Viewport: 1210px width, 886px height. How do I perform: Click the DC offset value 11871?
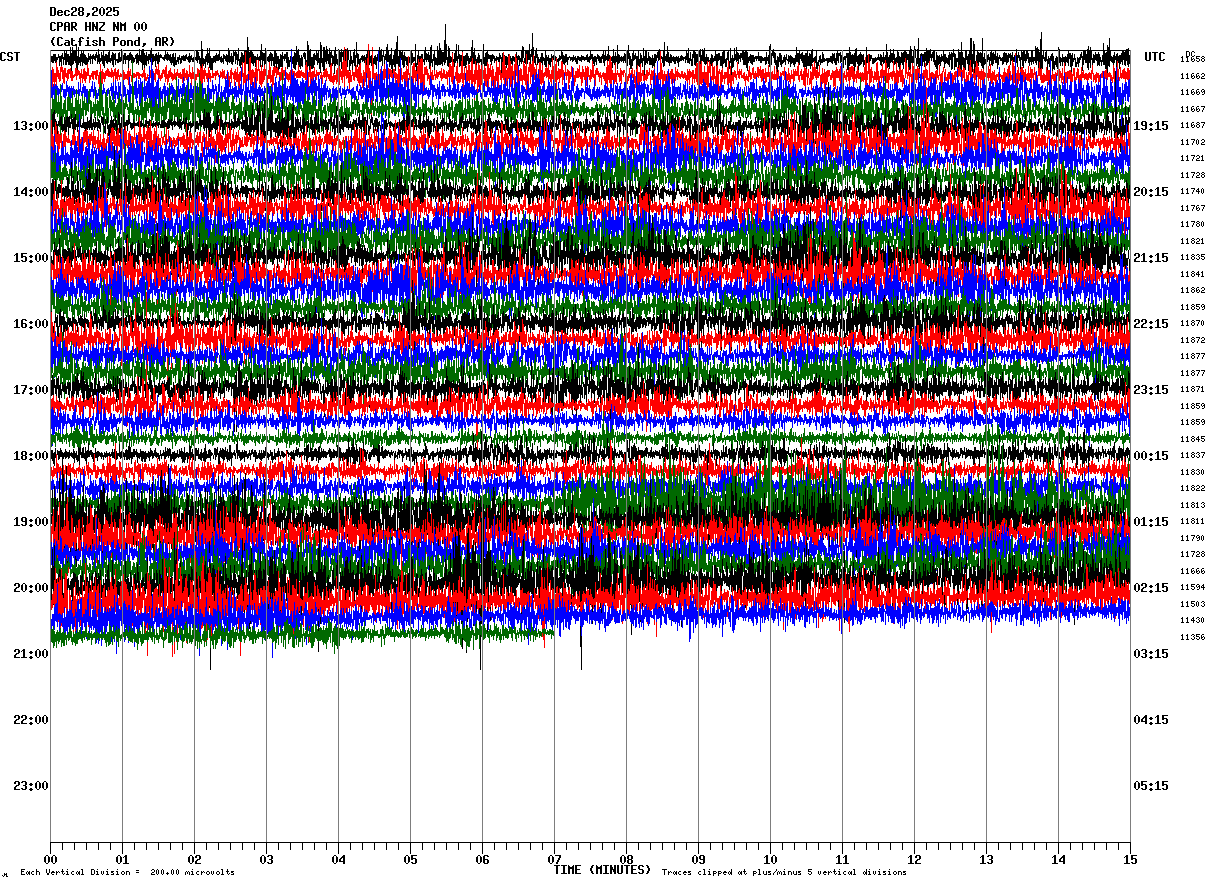coord(1193,390)
